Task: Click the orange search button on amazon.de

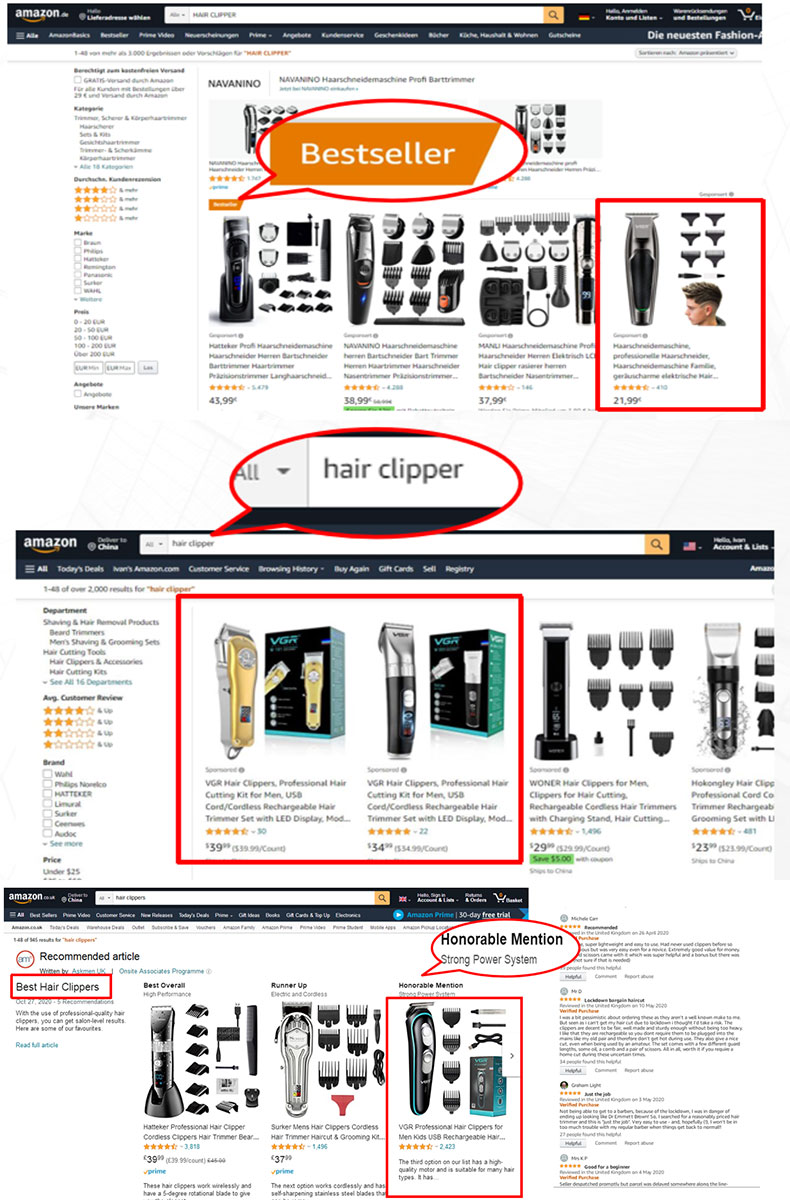Action: 554,16
